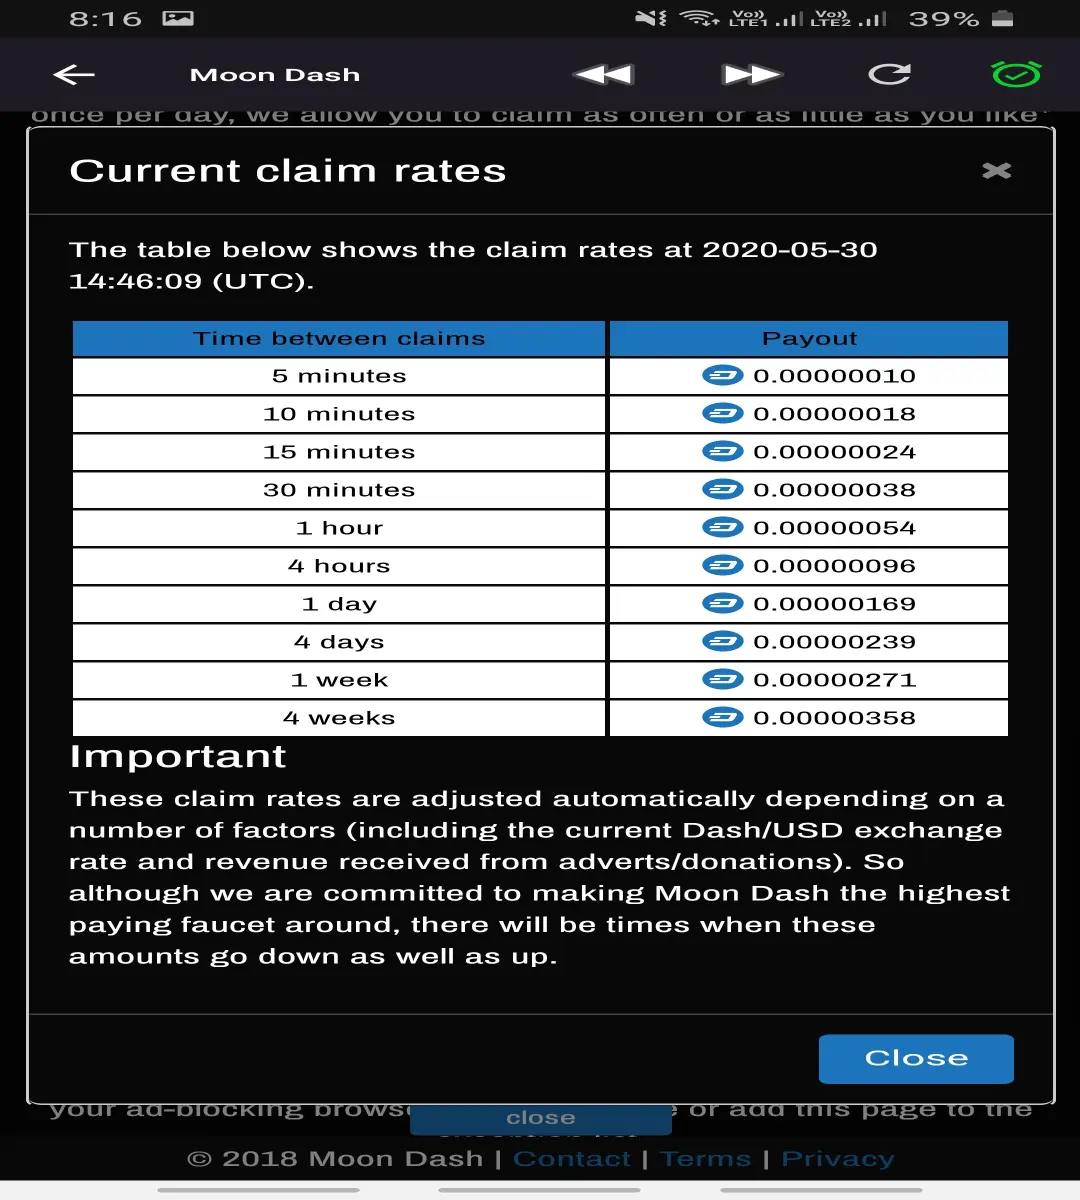Open the Terms link in the footer
This screenshot has width=1080, height=1200.
(x=706, y=1159)
